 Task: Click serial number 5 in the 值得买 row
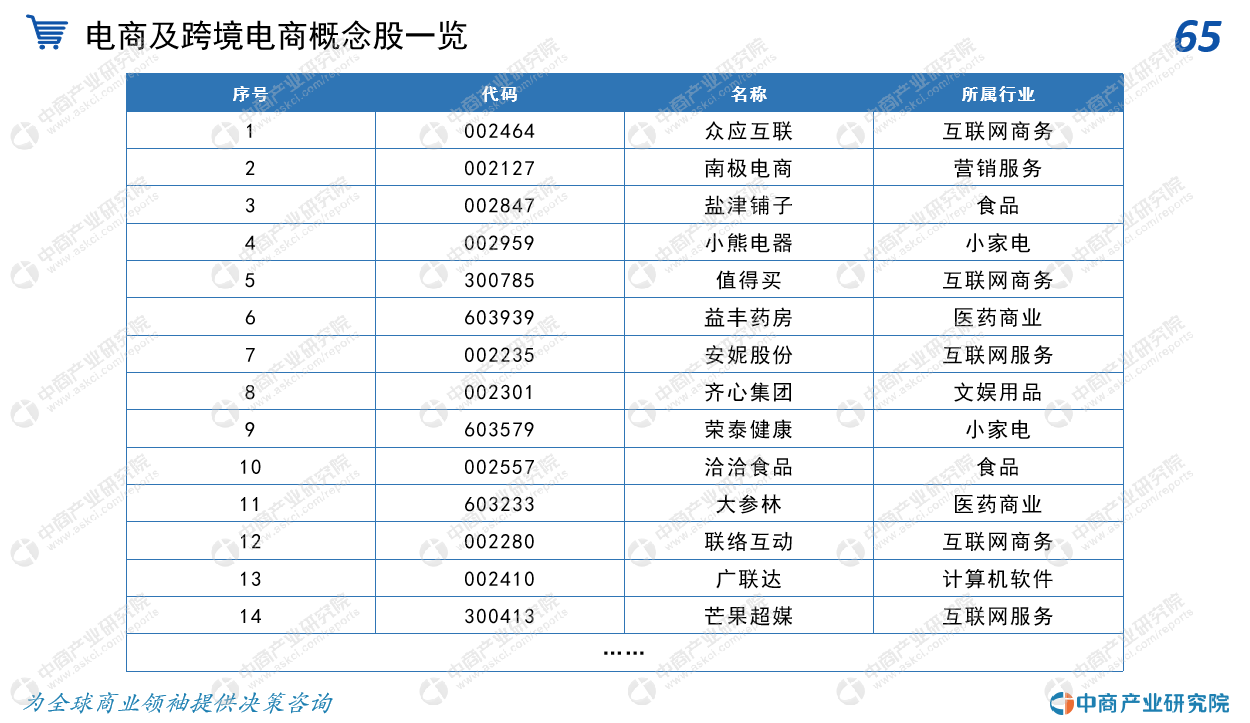pos(250,280)
